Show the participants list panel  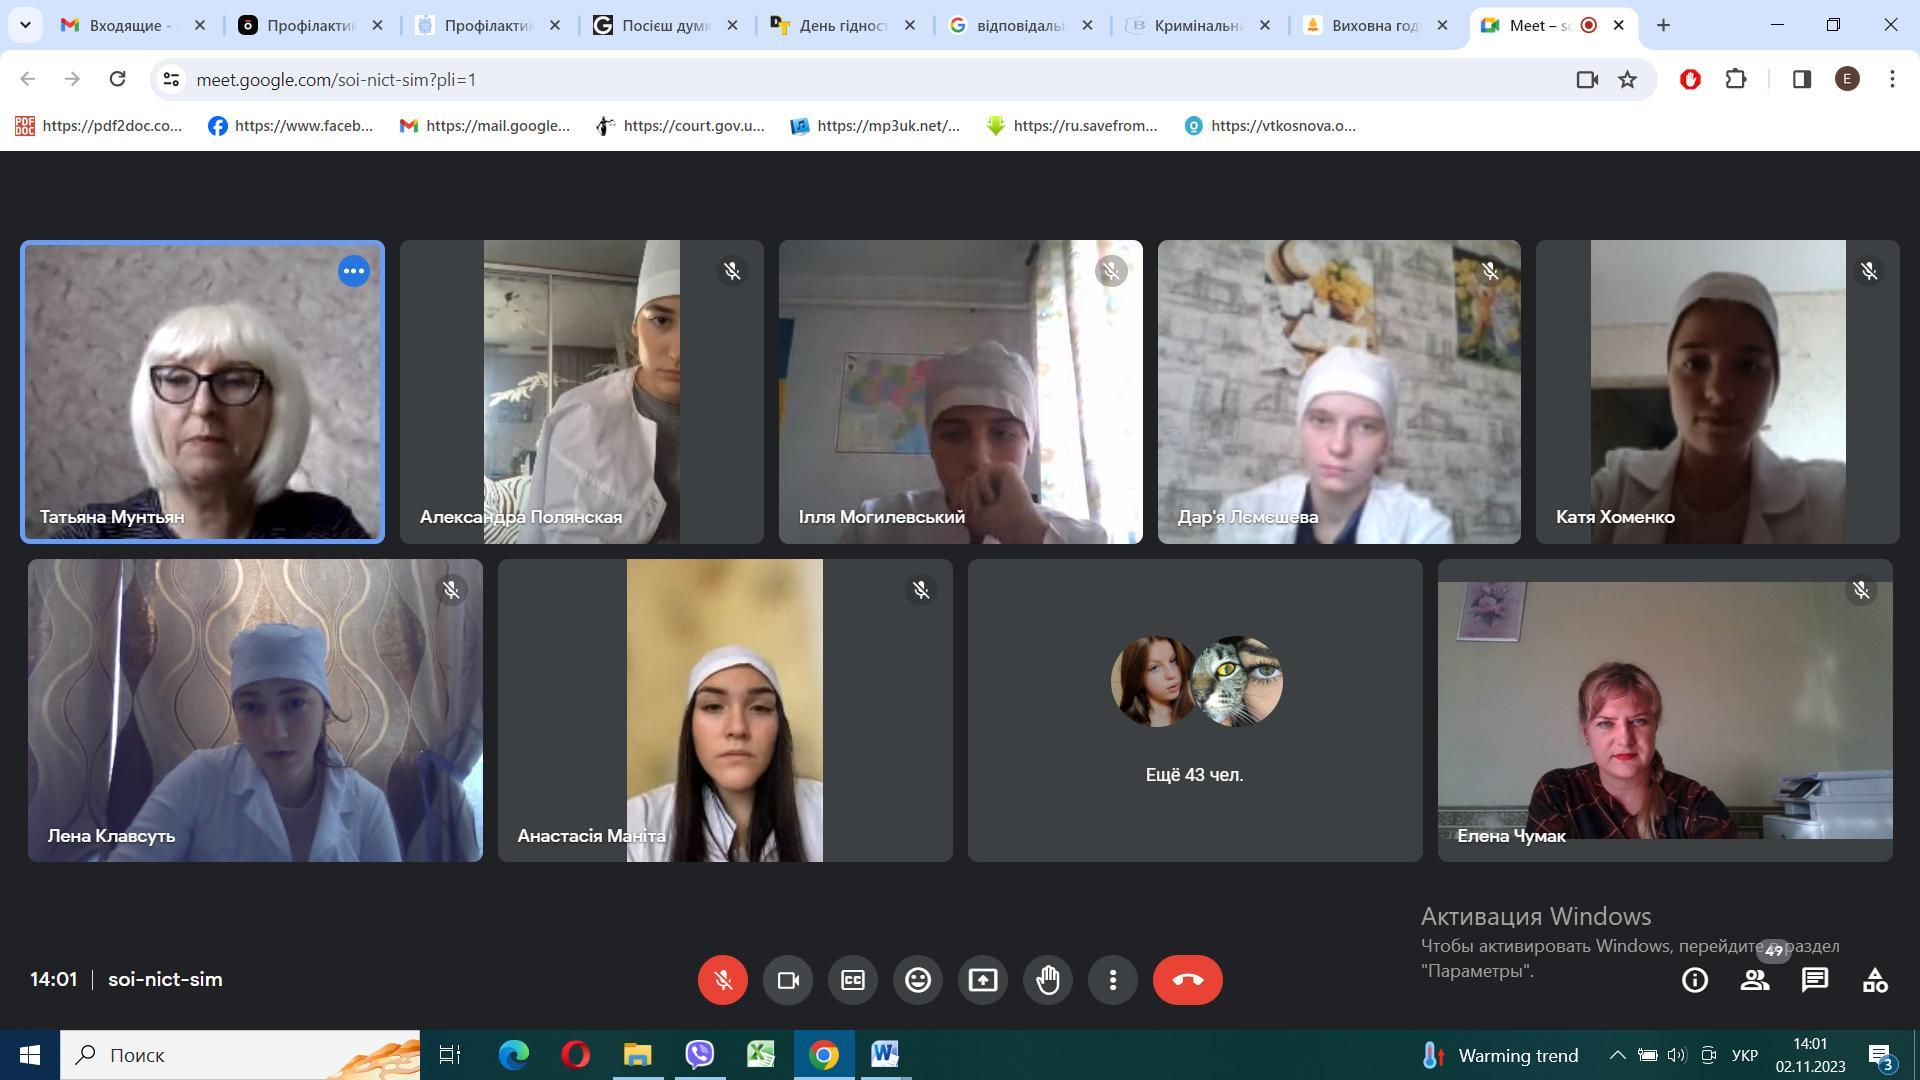[x=1755, y=980]
